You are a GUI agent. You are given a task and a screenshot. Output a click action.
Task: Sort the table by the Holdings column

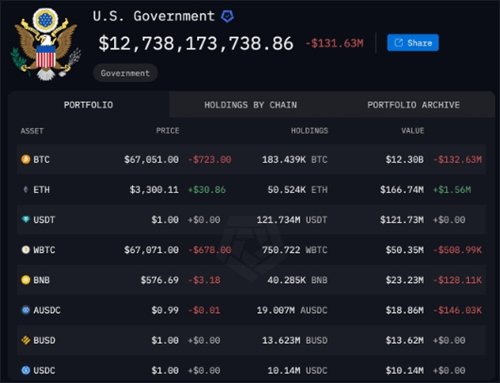tap(309, 131)
